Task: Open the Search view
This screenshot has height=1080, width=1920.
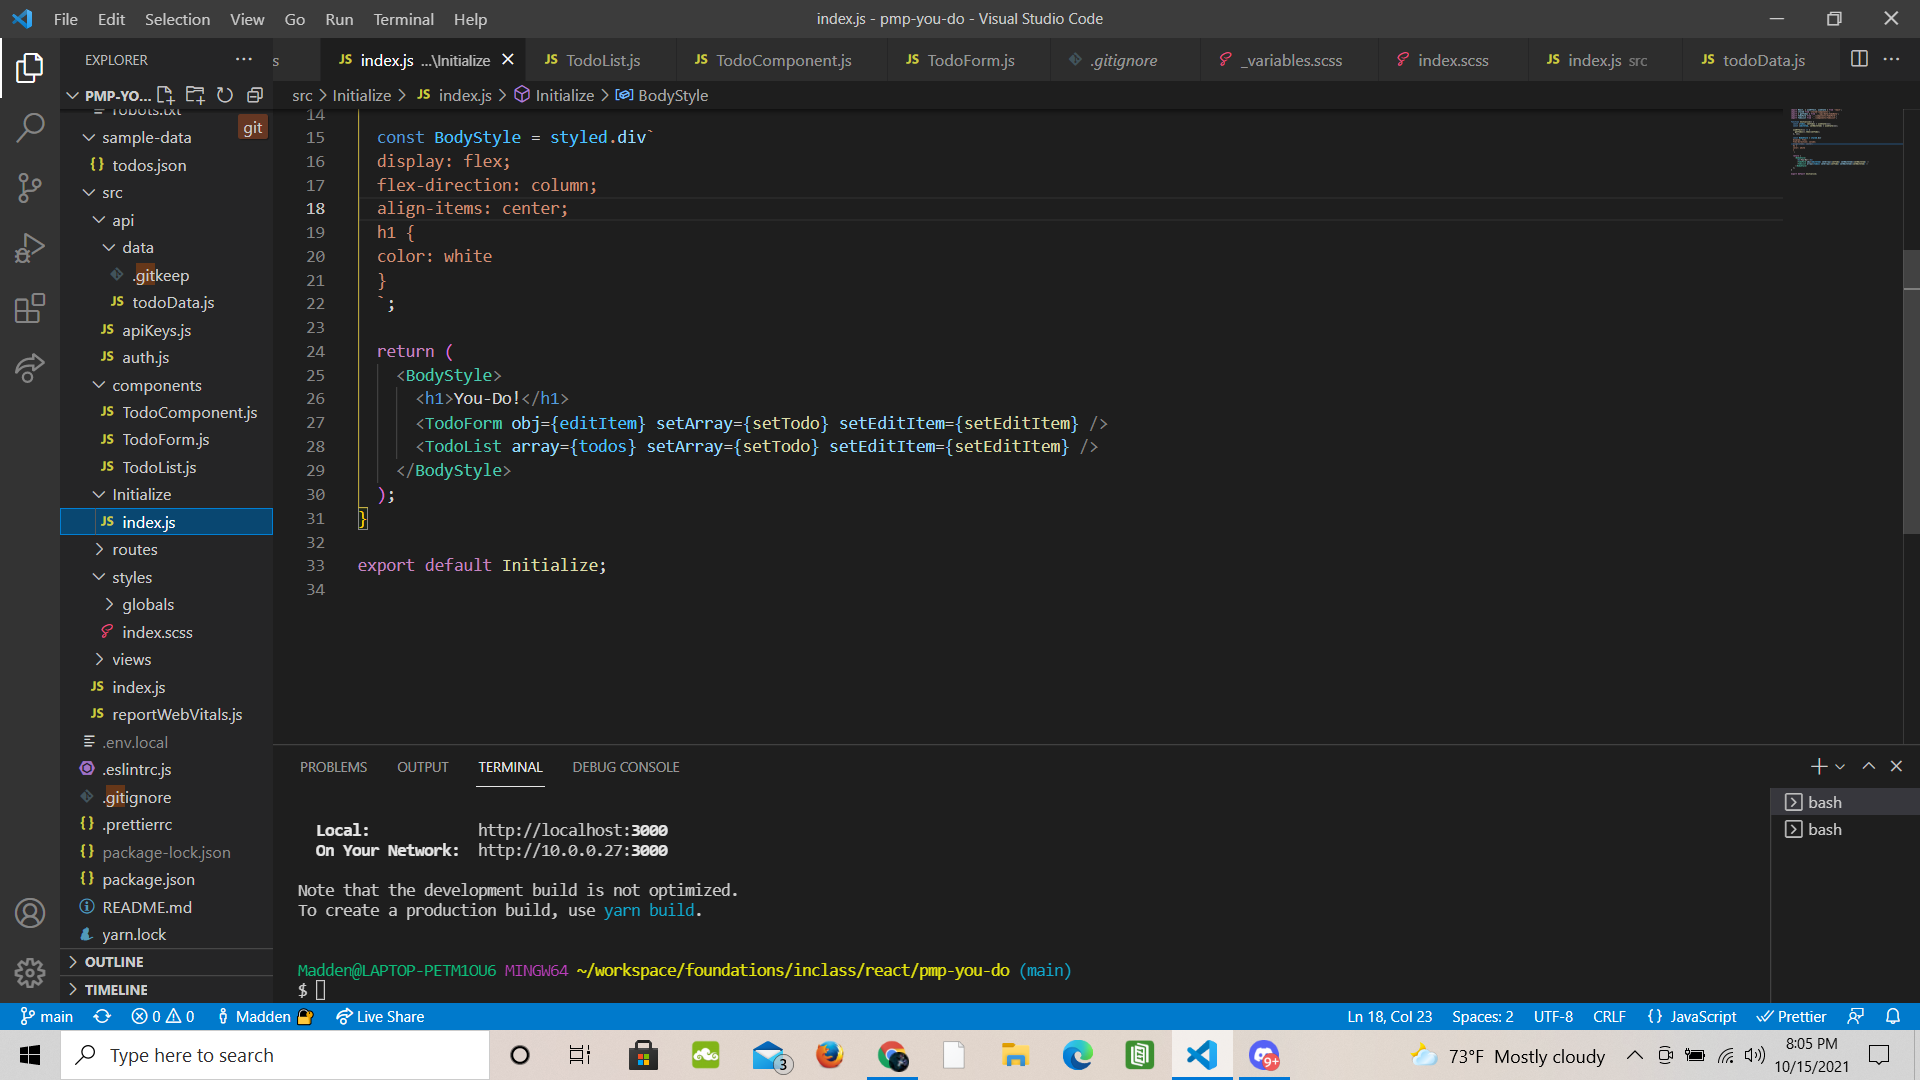Action: [x=30, y=127]
